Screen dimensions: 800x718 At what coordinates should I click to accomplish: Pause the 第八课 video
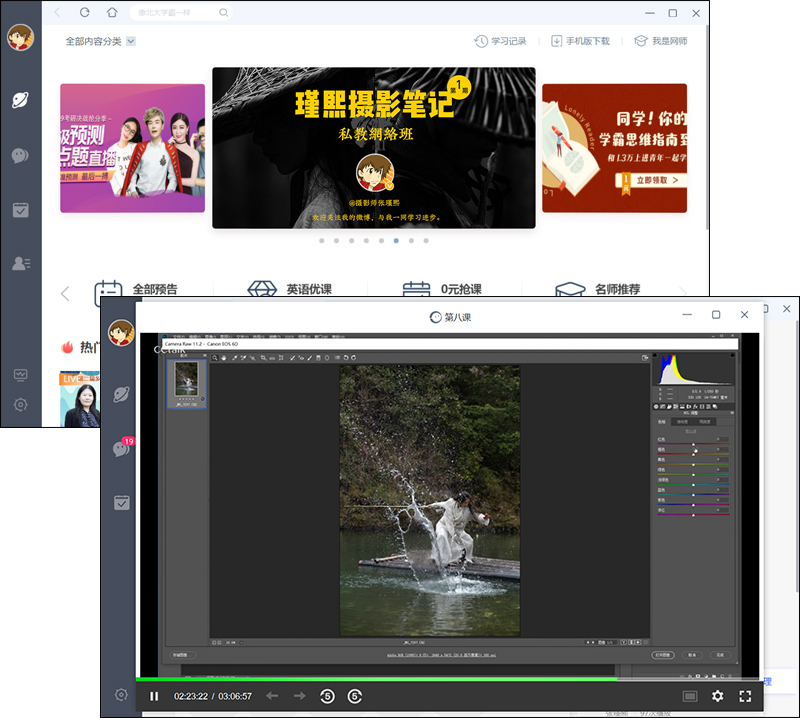(154, 696)
